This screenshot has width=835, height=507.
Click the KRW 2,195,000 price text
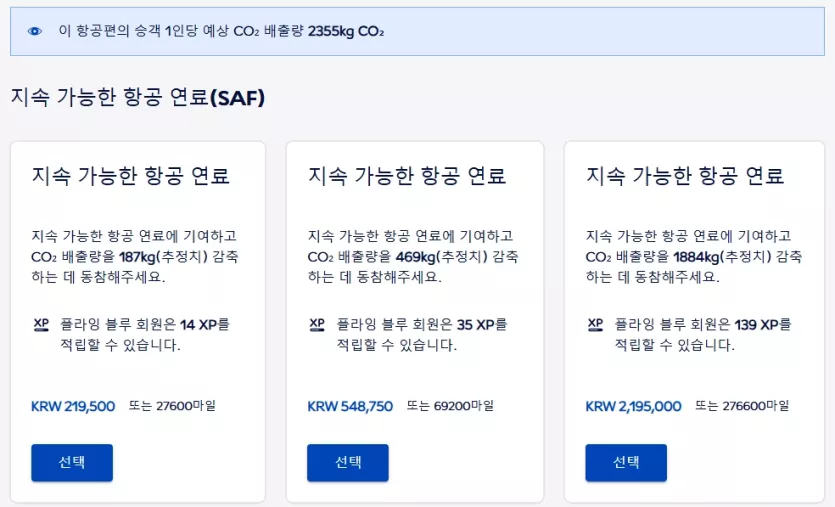pyautogui.click(x=633, y=406)
